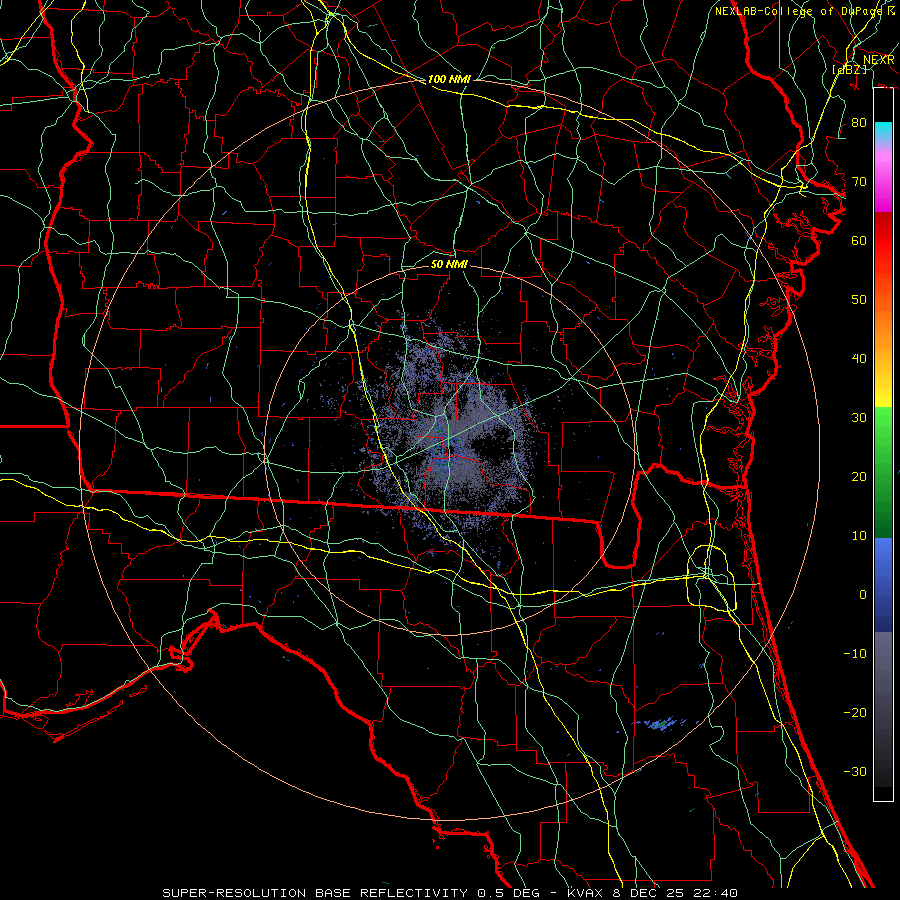Viewport: 900px width, 900px height.
Task: Click the "SUPER-RESOLUTION BASE REFLECTIVITY" caption text
Action: click(315, 893)
